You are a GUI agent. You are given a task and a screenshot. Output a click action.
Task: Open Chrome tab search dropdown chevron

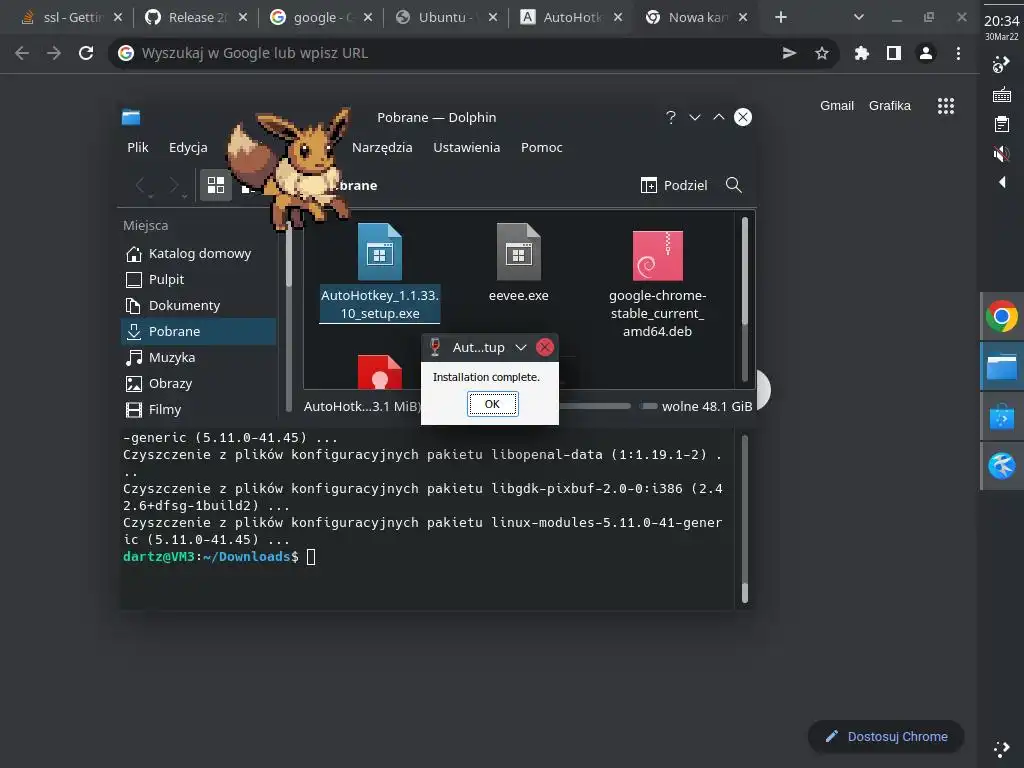859,18
